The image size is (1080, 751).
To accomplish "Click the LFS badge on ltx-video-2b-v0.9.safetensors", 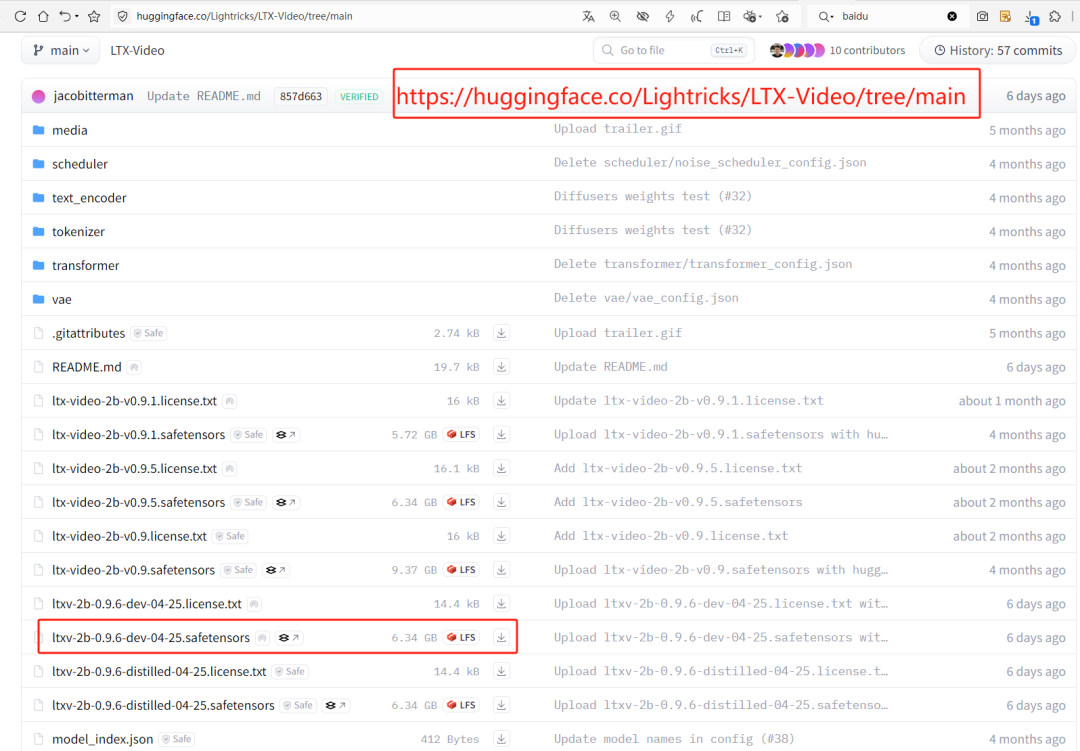I will click(461, 570).
